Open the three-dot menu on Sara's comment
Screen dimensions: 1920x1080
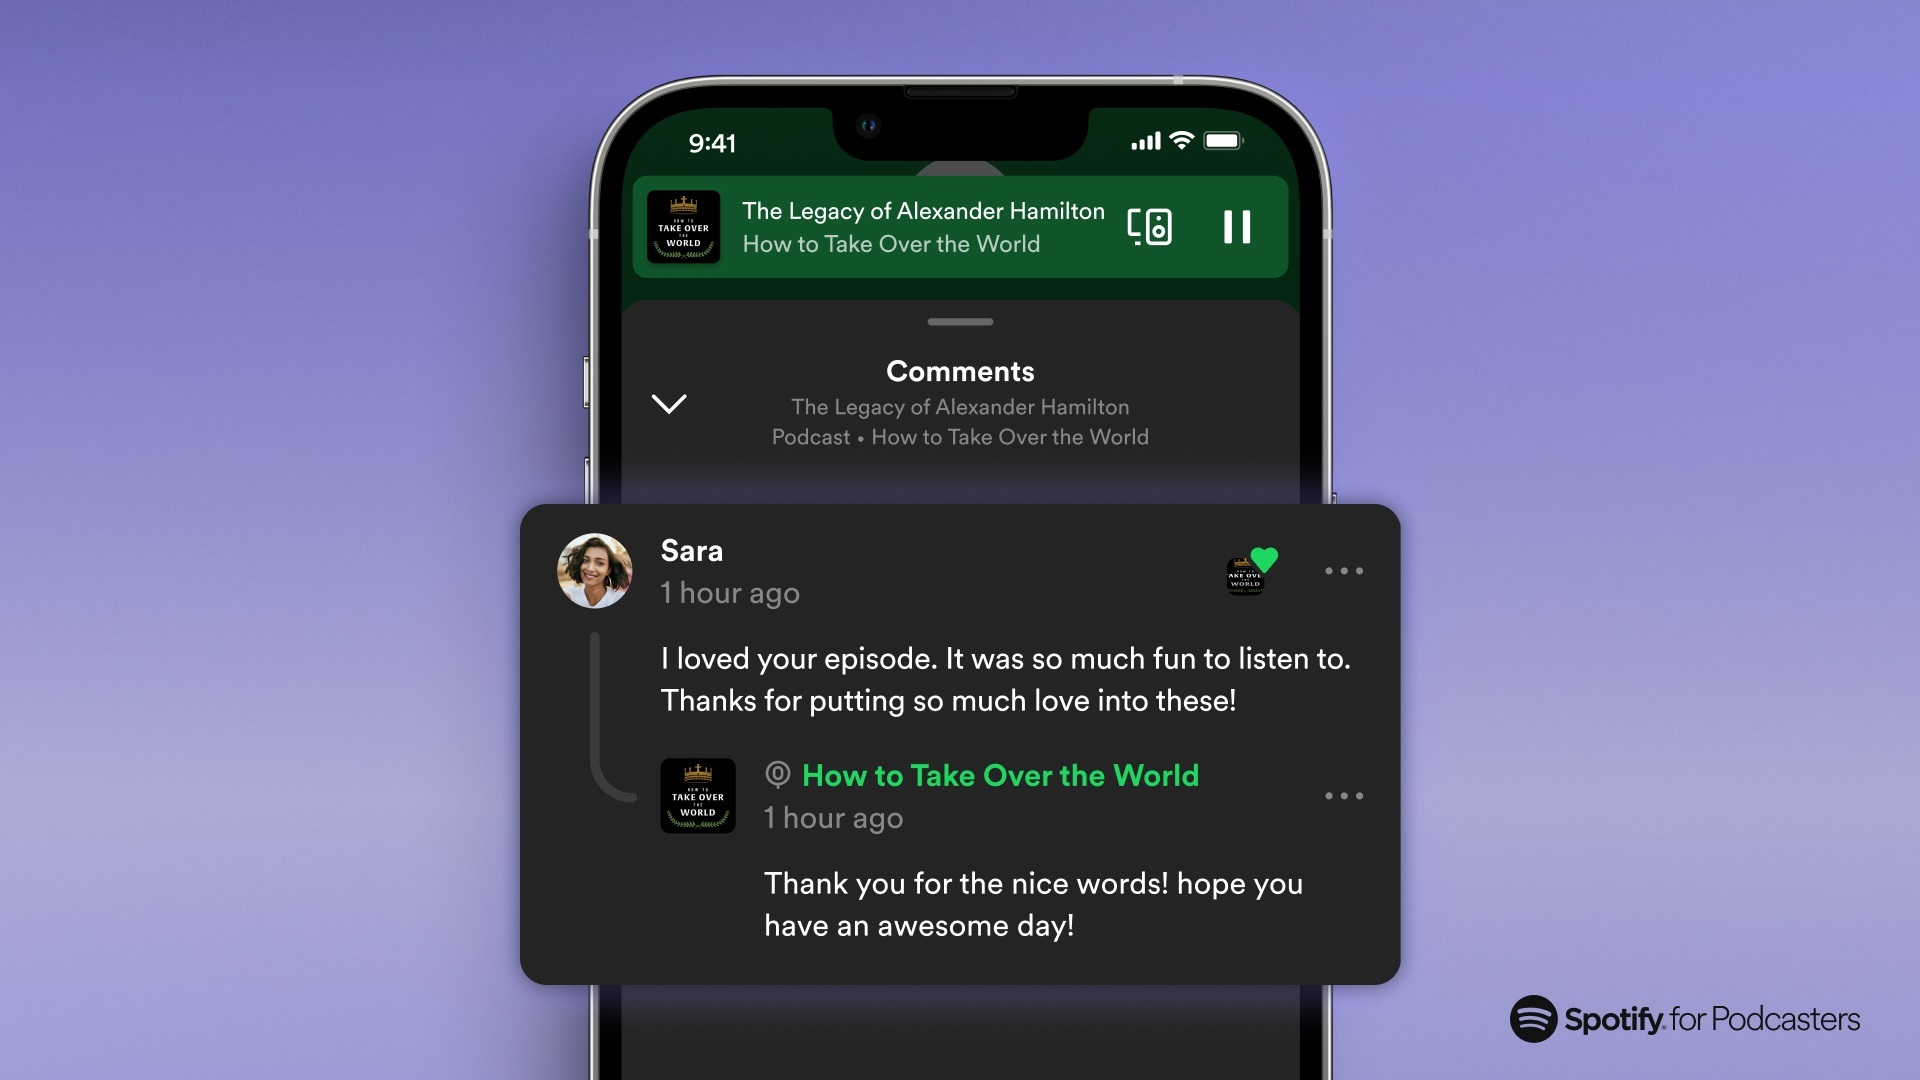[1344, 571]
